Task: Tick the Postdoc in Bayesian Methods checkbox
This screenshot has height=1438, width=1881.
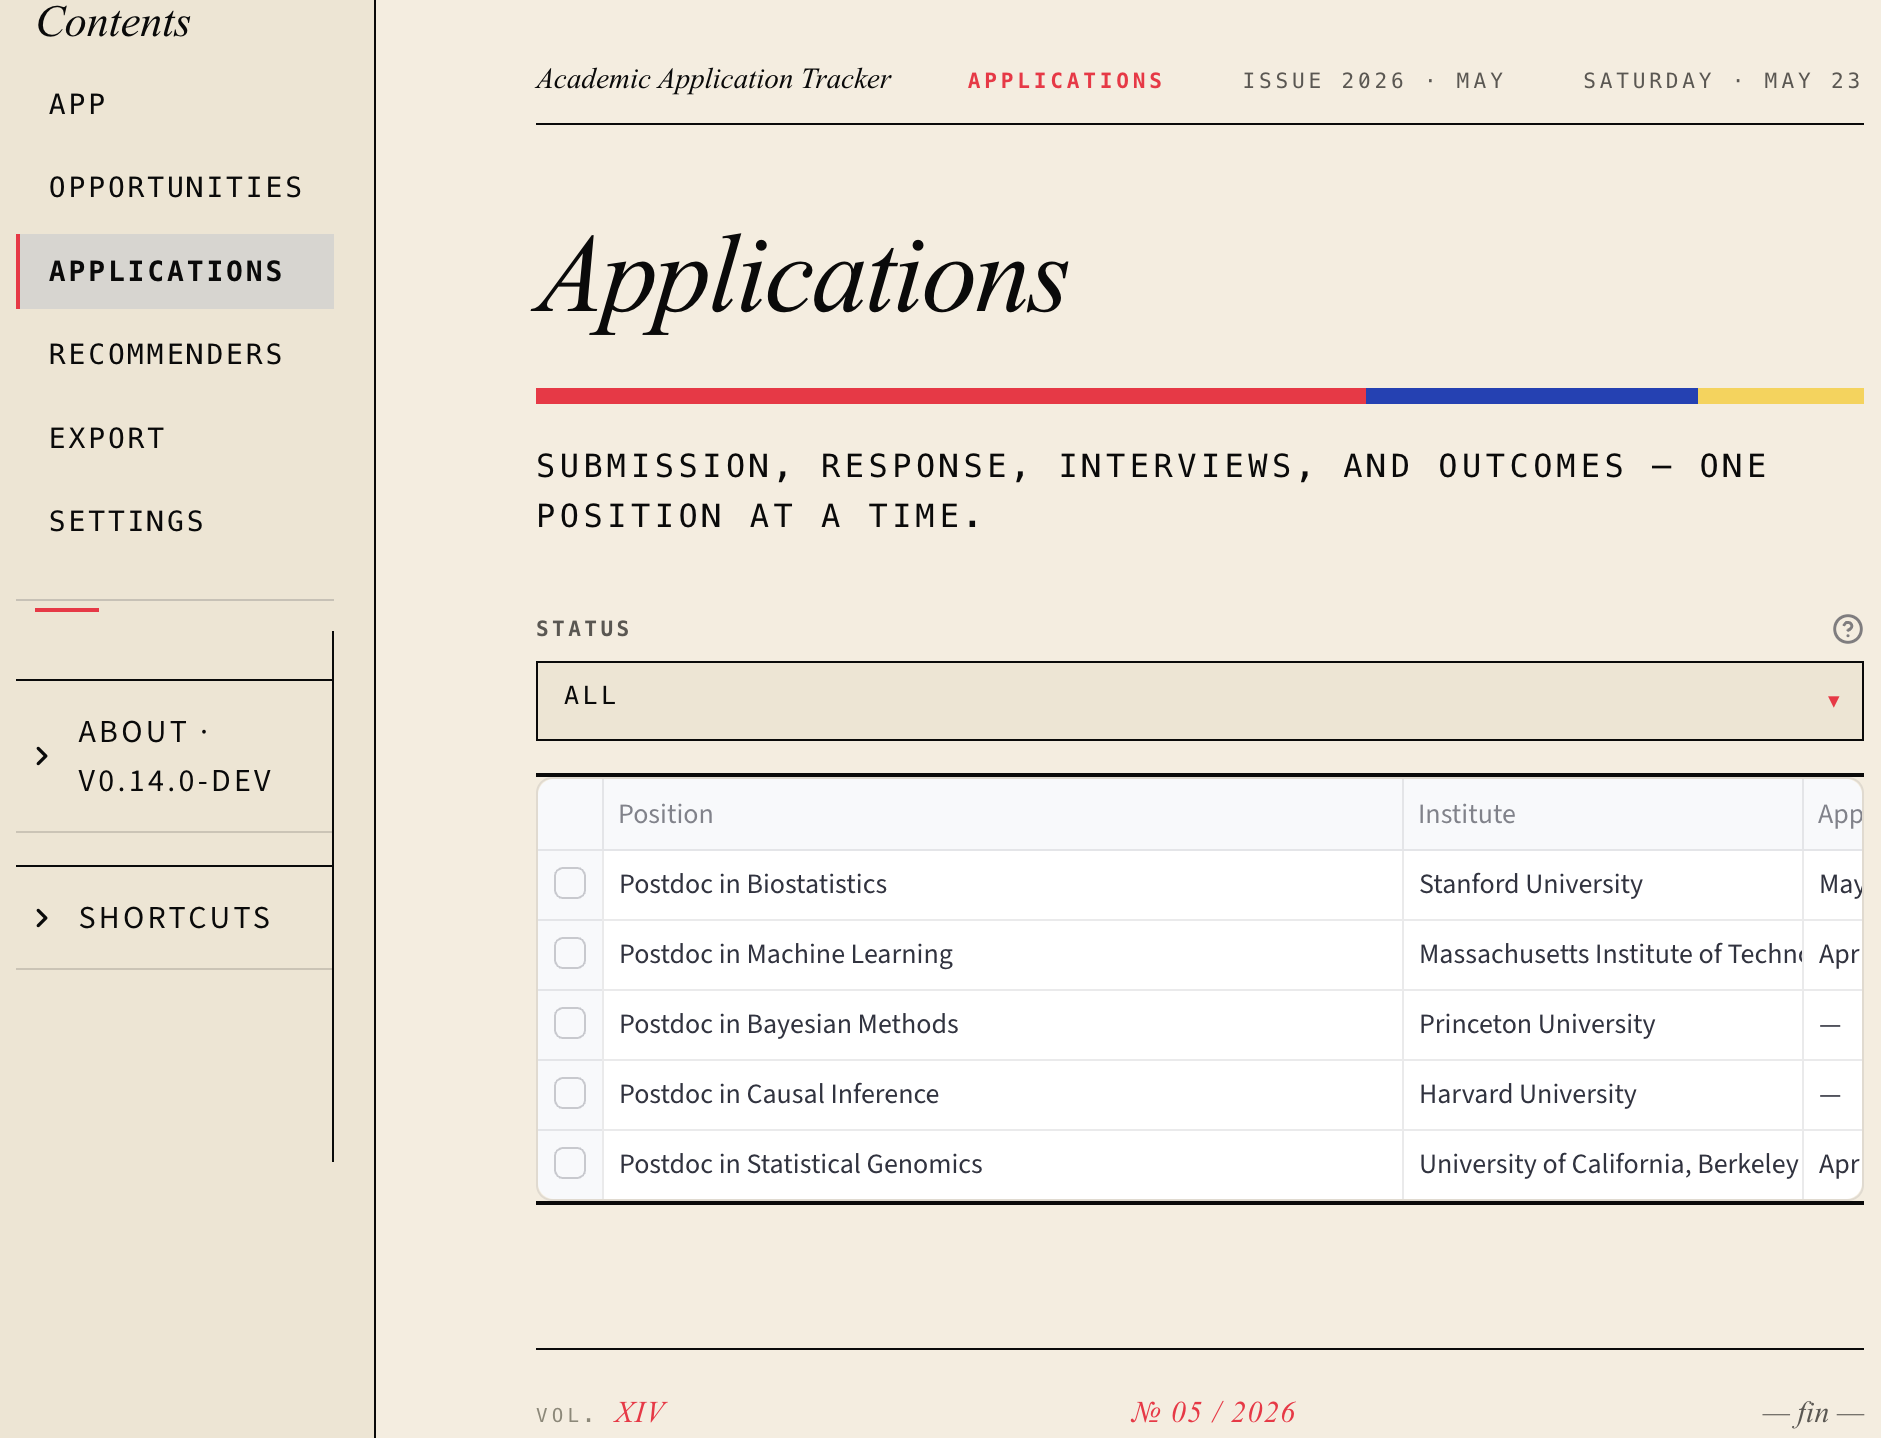Action: click(570, 1023)
